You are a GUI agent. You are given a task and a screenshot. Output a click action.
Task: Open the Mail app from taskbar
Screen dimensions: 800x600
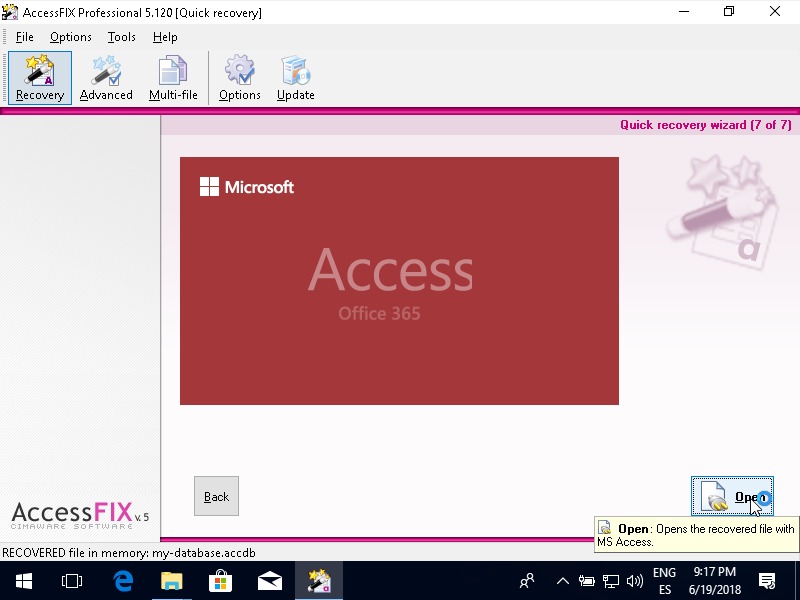point(270,580)
